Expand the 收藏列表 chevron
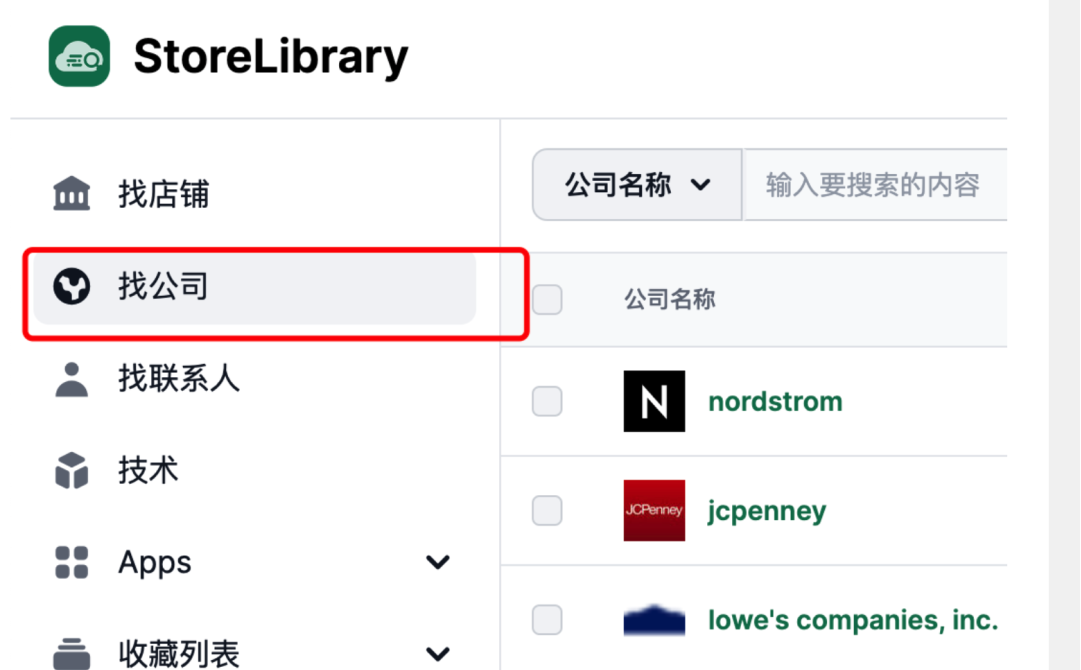Viewport: 1081px width, 670px height. tap(438, 653)
